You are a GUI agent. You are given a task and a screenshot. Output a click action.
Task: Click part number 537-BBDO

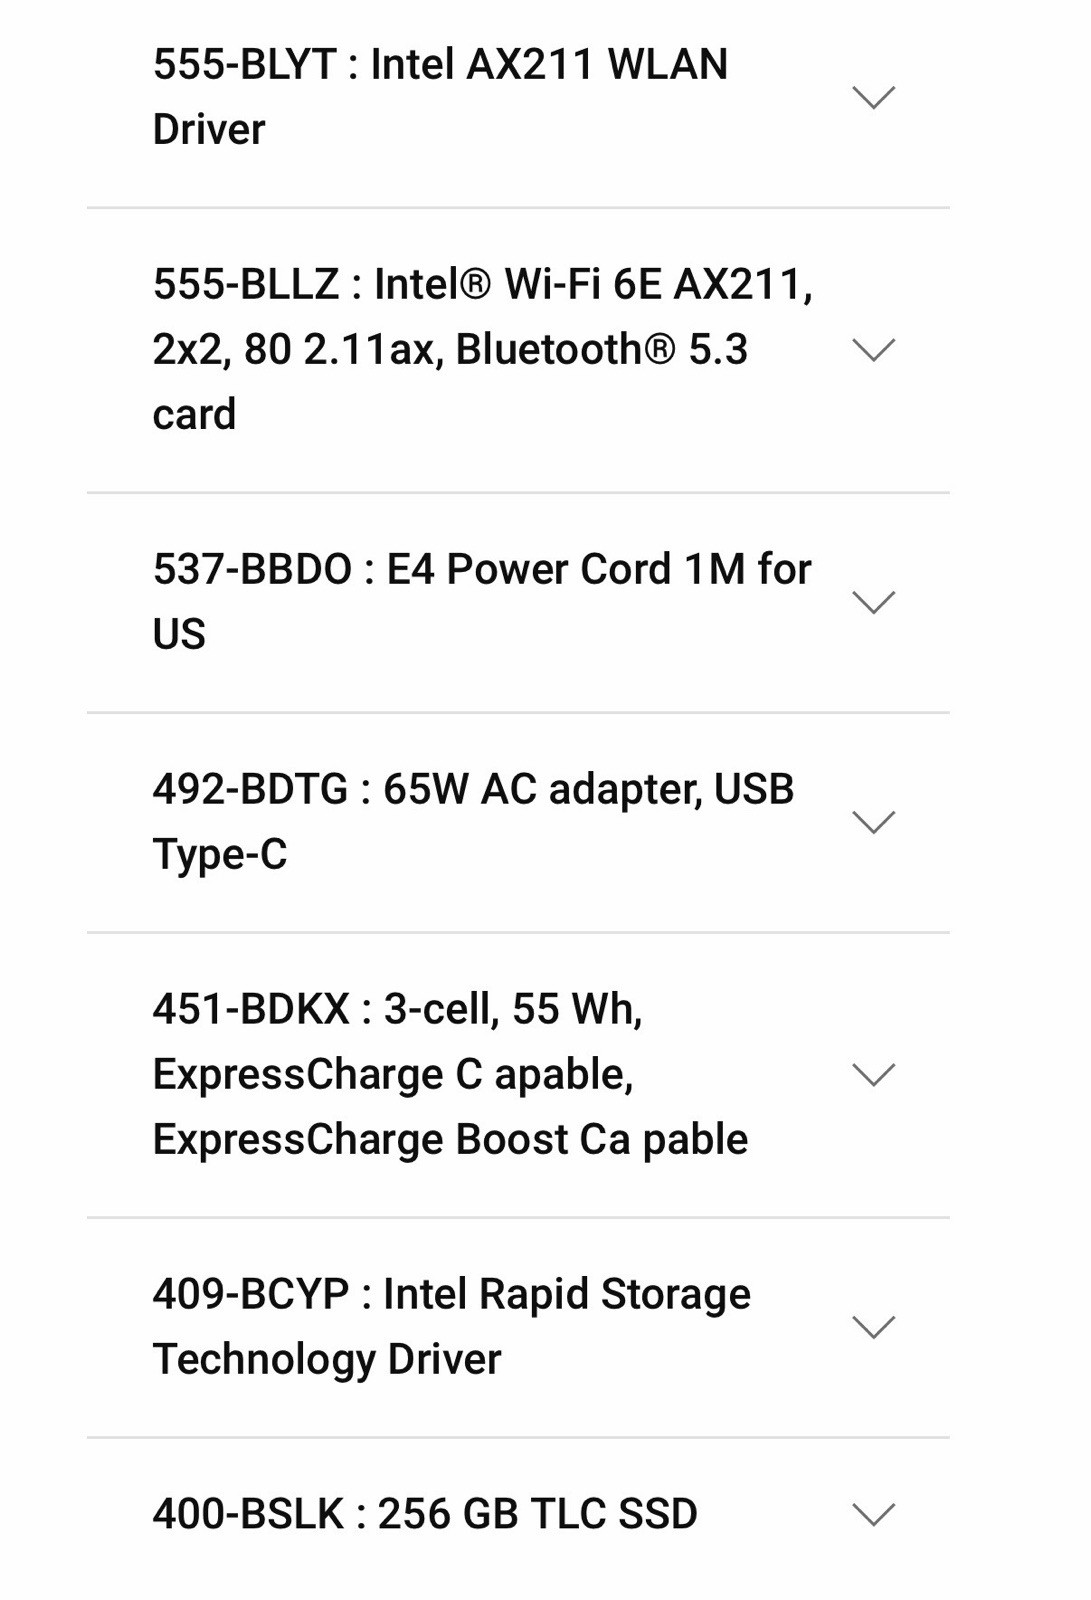point(252,570)
